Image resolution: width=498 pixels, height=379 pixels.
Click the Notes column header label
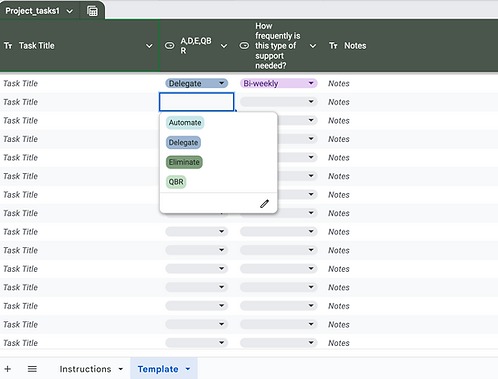pyautogui.click(x=355, y=46)
